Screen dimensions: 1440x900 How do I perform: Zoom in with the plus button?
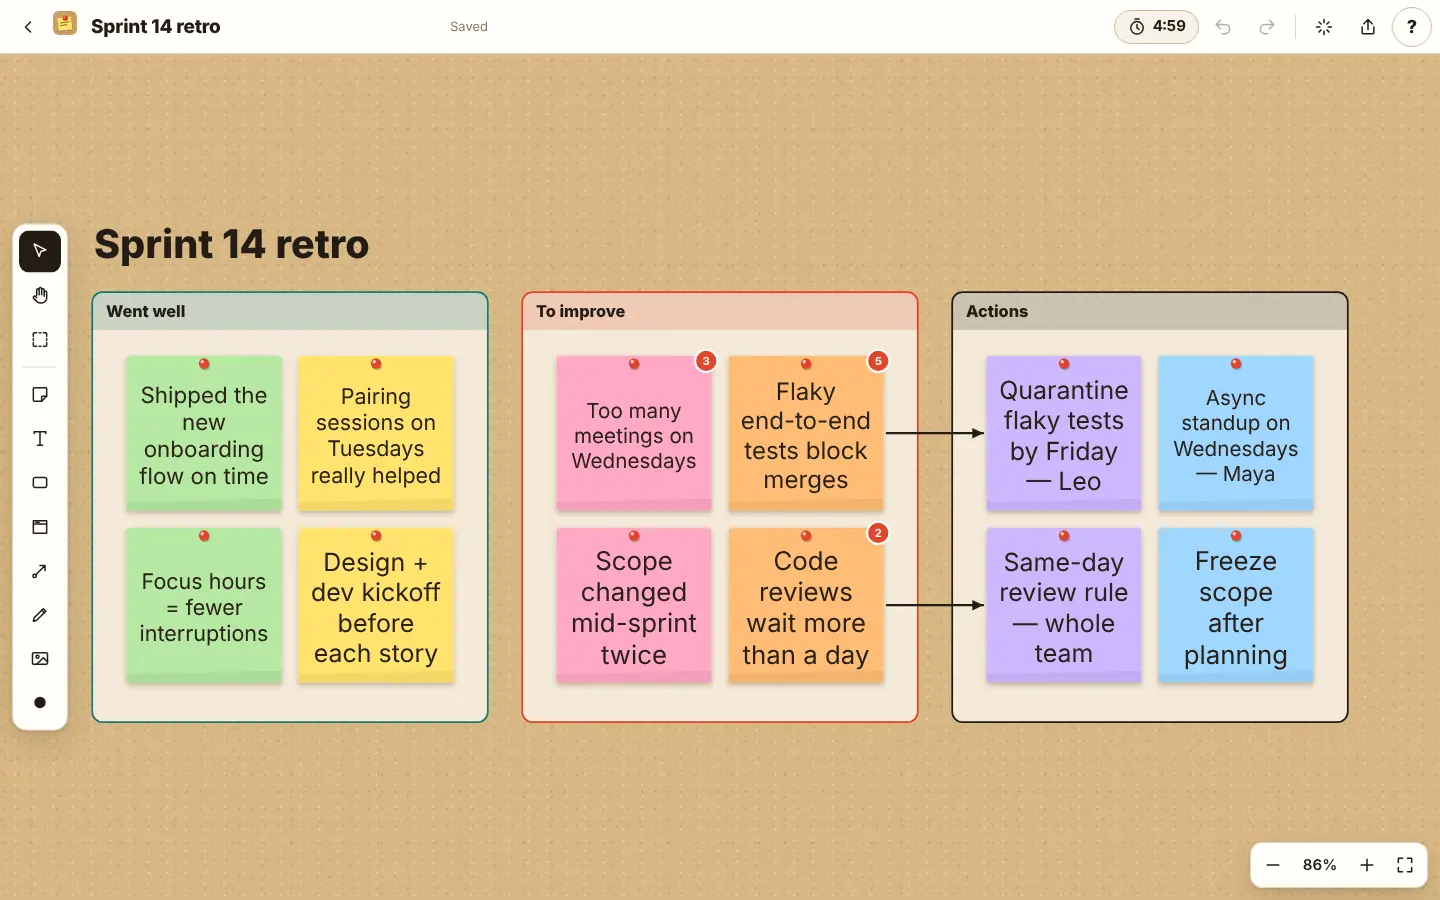(x=1367, y=865)
